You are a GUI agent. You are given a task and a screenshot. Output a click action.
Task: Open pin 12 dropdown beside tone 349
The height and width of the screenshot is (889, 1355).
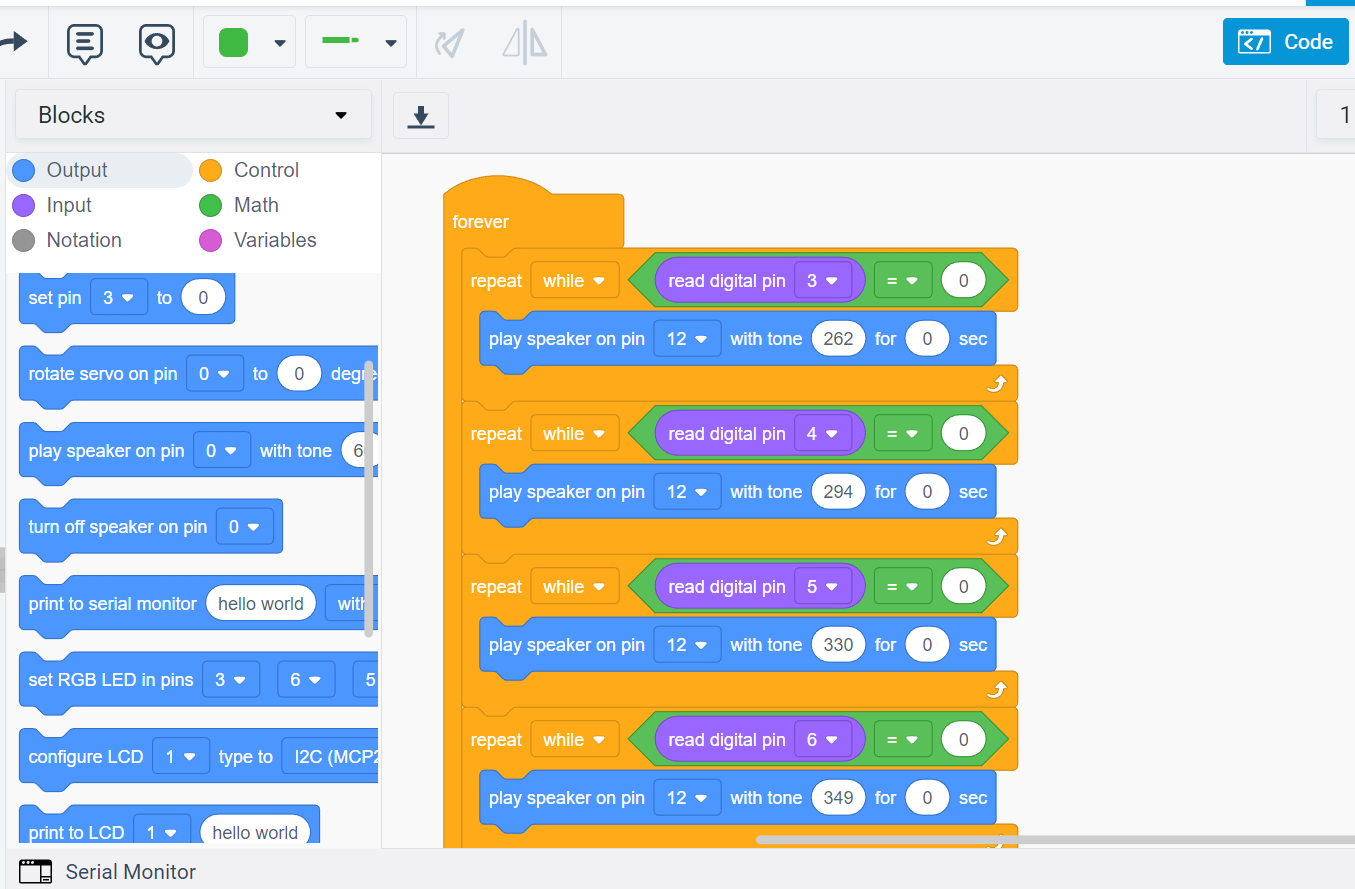(x=688, y=798)
